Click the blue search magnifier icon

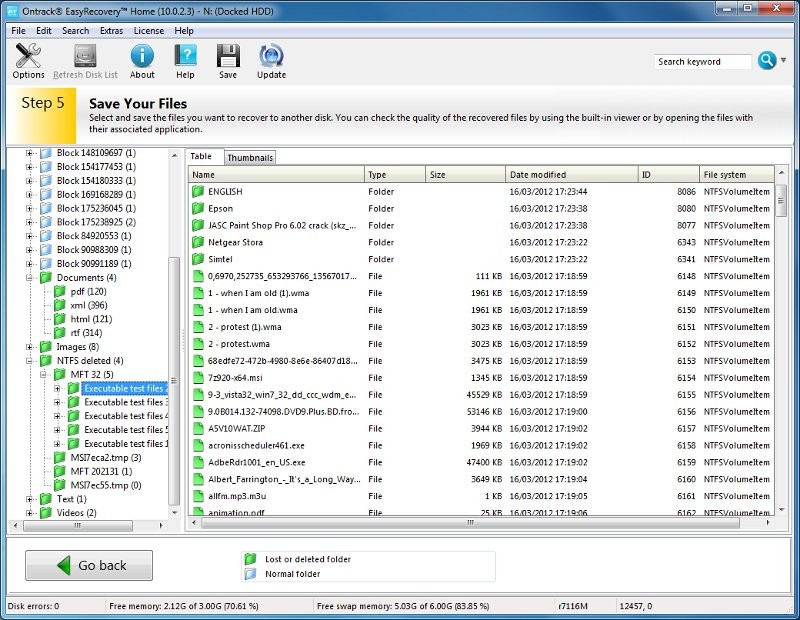(x=767, y=60)
